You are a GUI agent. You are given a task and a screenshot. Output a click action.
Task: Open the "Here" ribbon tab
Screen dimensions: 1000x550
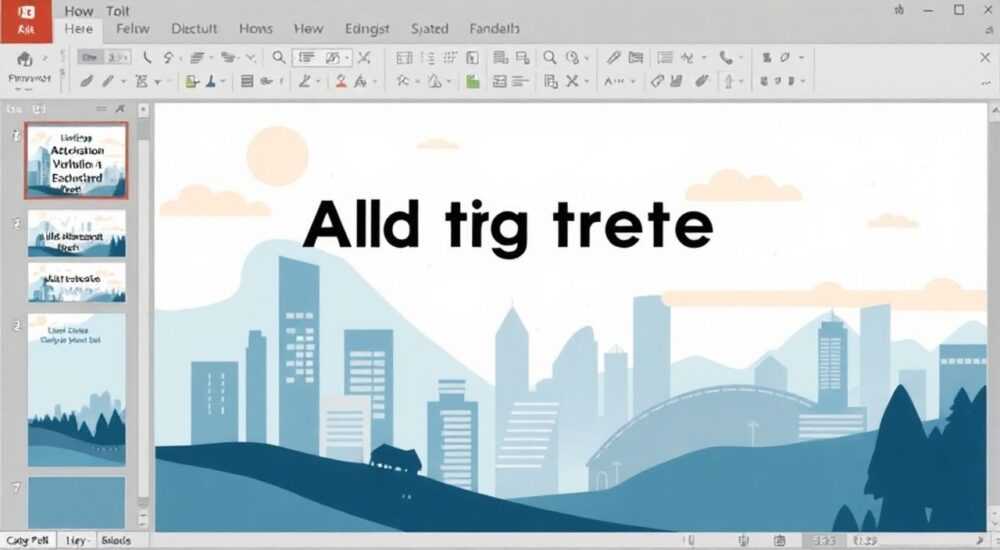point(78,29)
